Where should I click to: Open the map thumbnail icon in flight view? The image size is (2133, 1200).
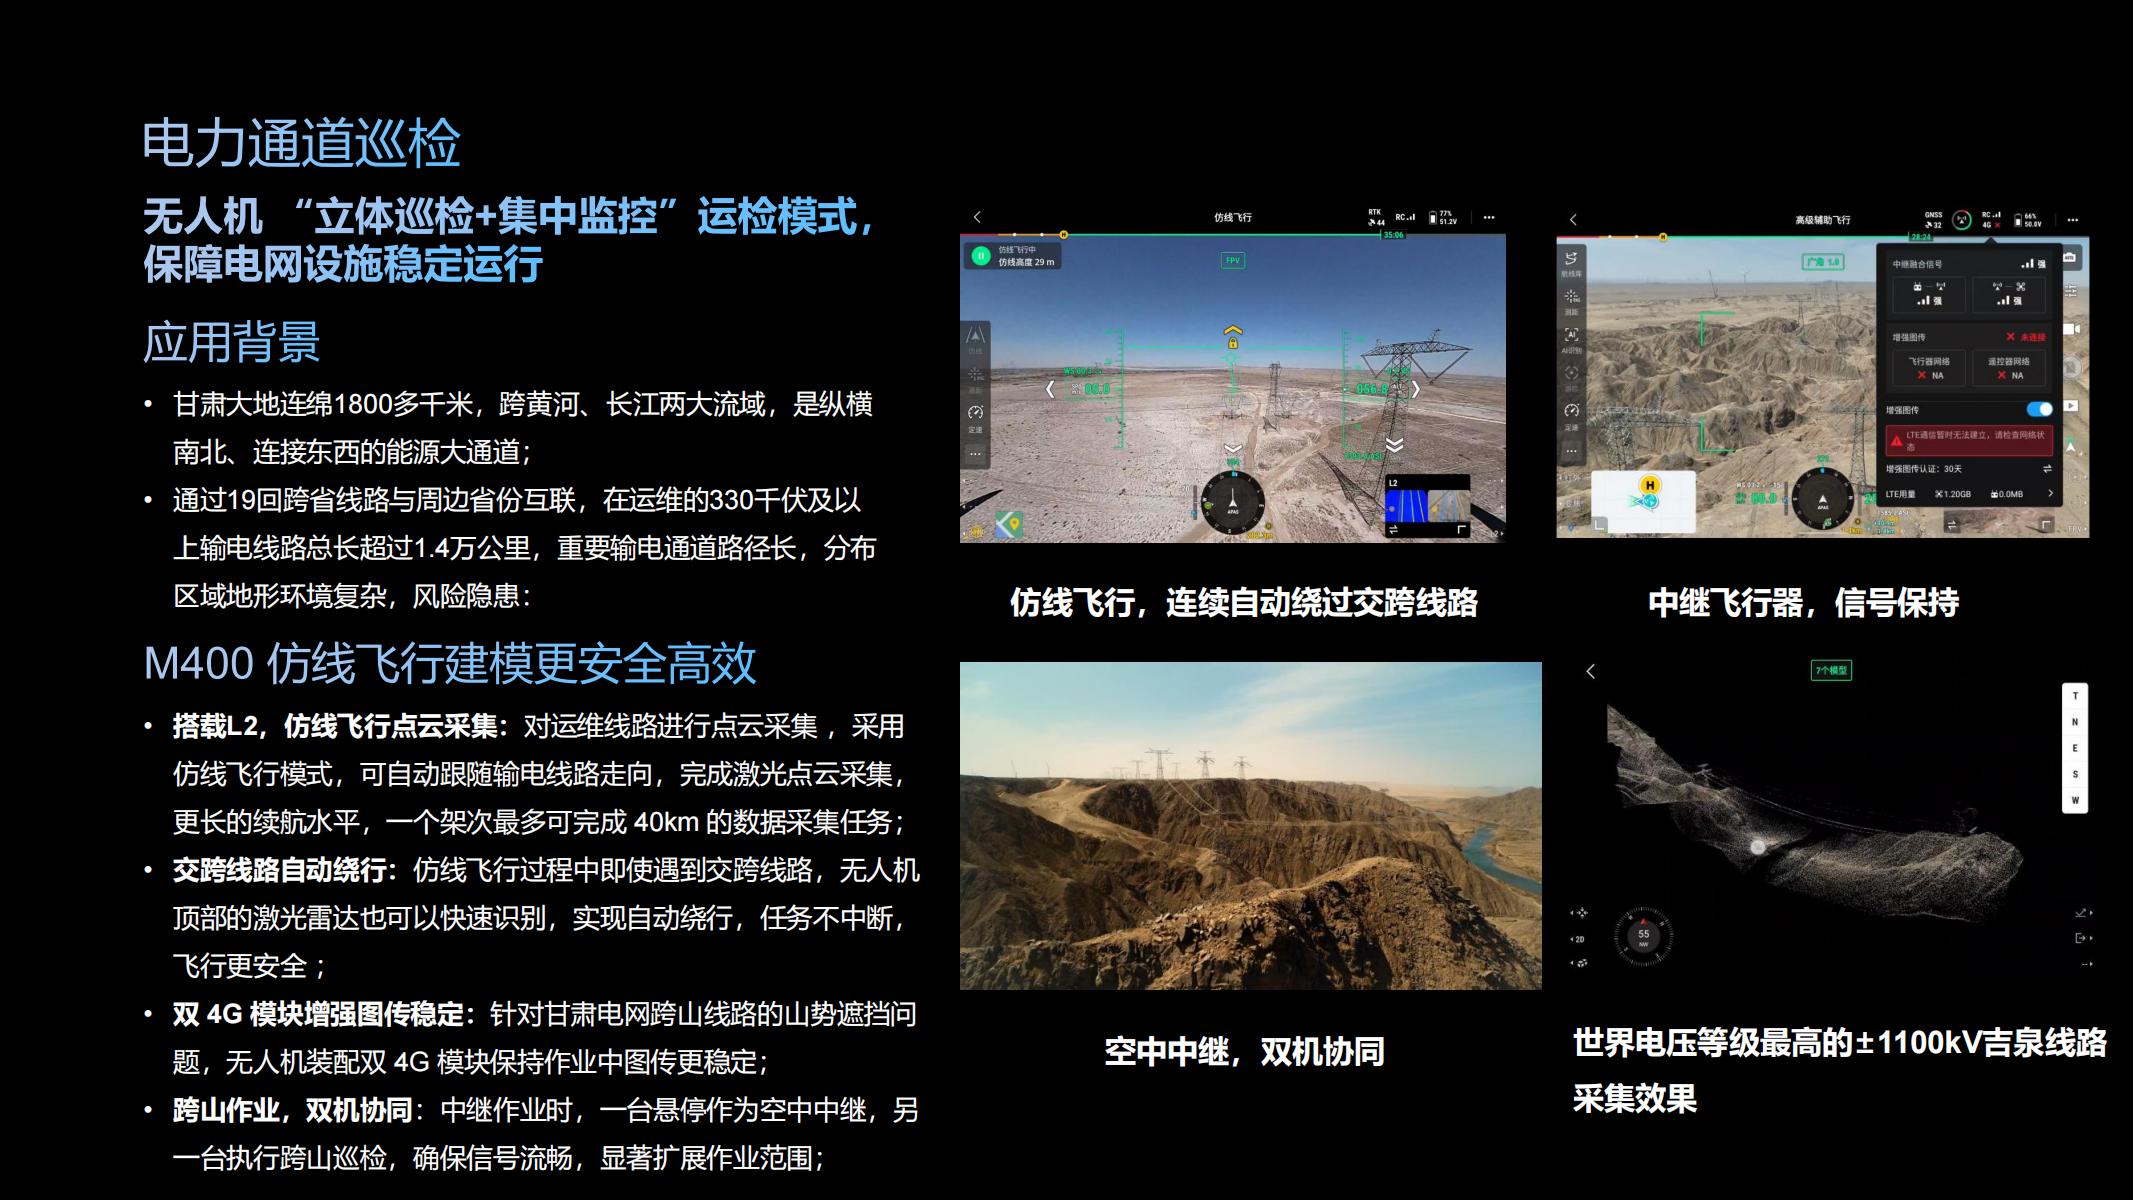pyautogui.click(x=1009, y=524)
